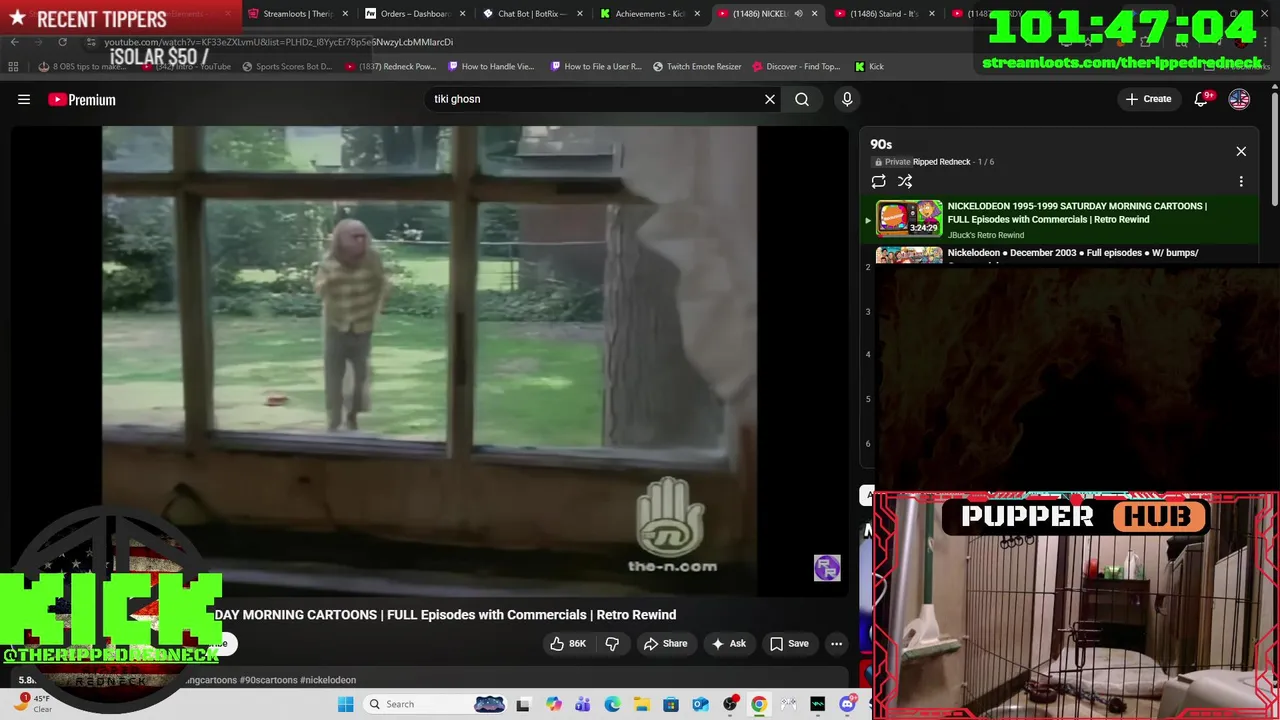Click the Share button
1280x720 pixels.
click(x=666, y=643)
